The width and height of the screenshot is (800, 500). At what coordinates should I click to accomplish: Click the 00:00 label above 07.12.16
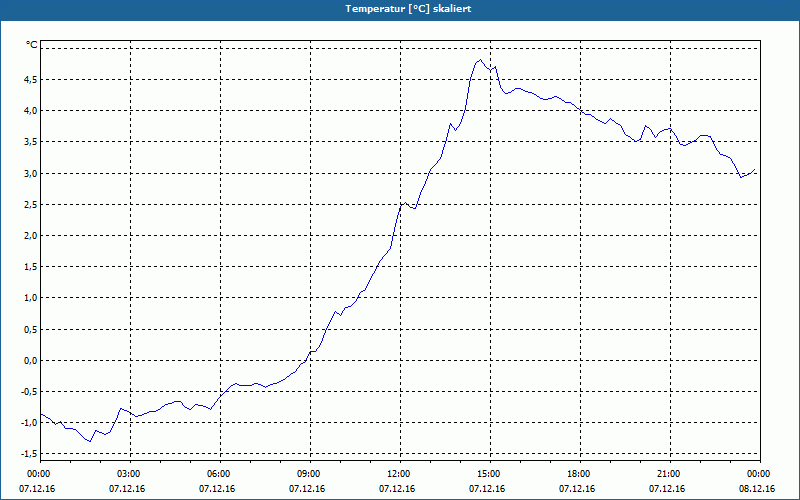pos(39,474)
